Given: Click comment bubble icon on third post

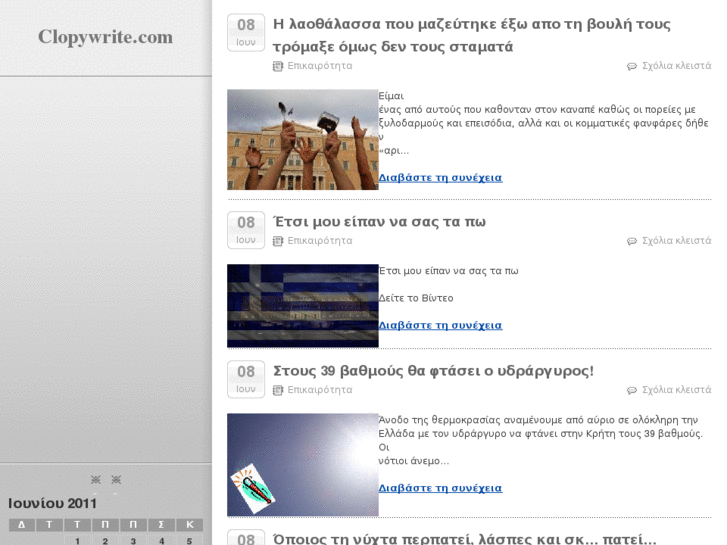Looking at the screenshot, I should [x=631, y=391].
